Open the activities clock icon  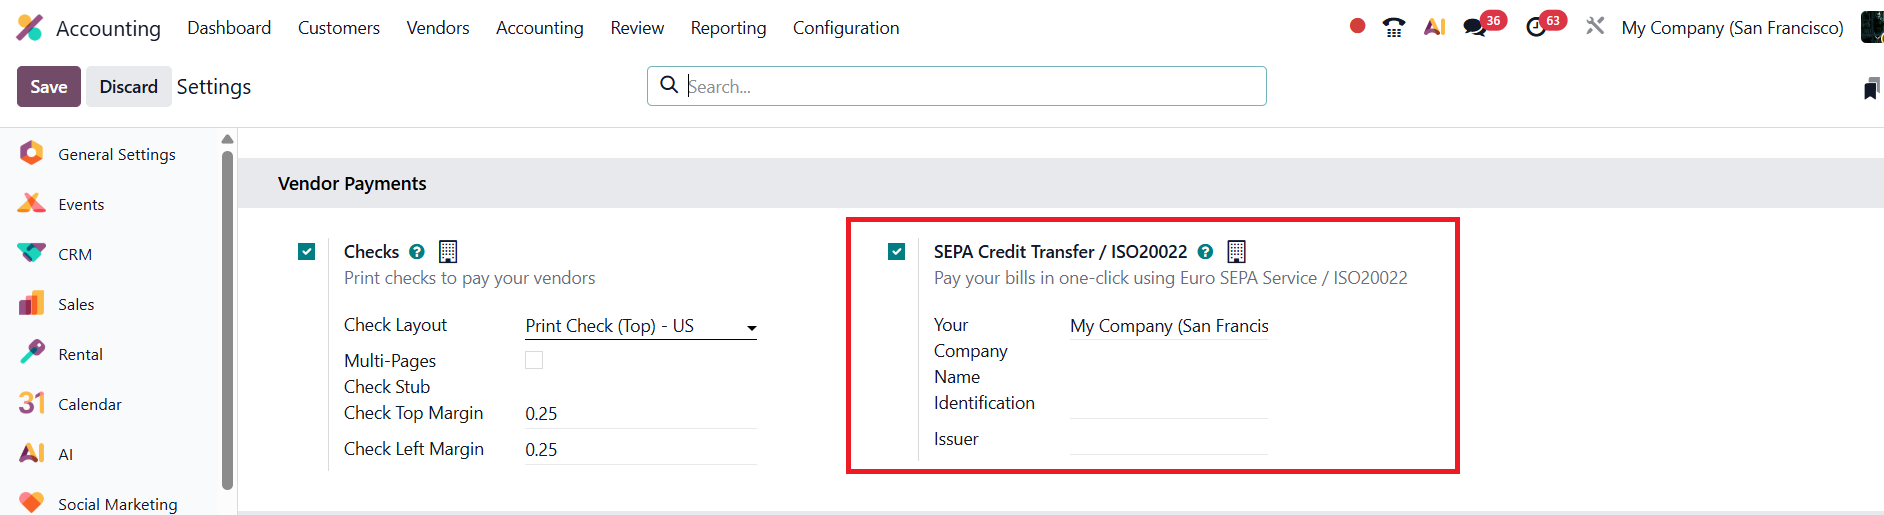[x=1537, y=27]
